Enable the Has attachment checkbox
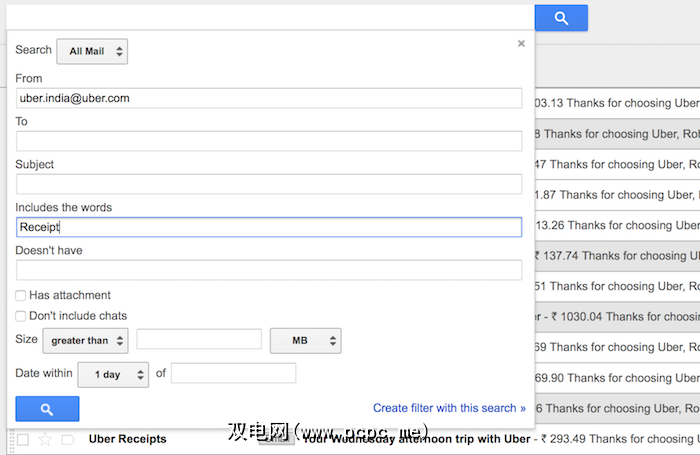Image resolution: width=700 pixels, height=455 pixels. [x=21, y=296]
